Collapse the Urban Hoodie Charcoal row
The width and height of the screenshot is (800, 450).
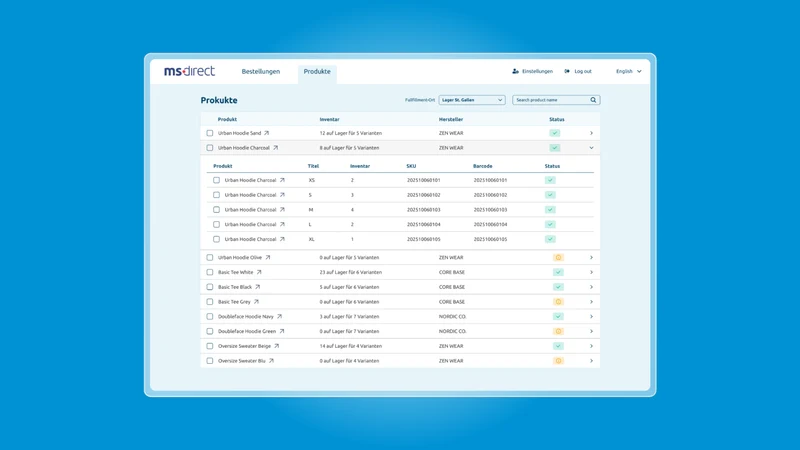(x=591, y=148)
